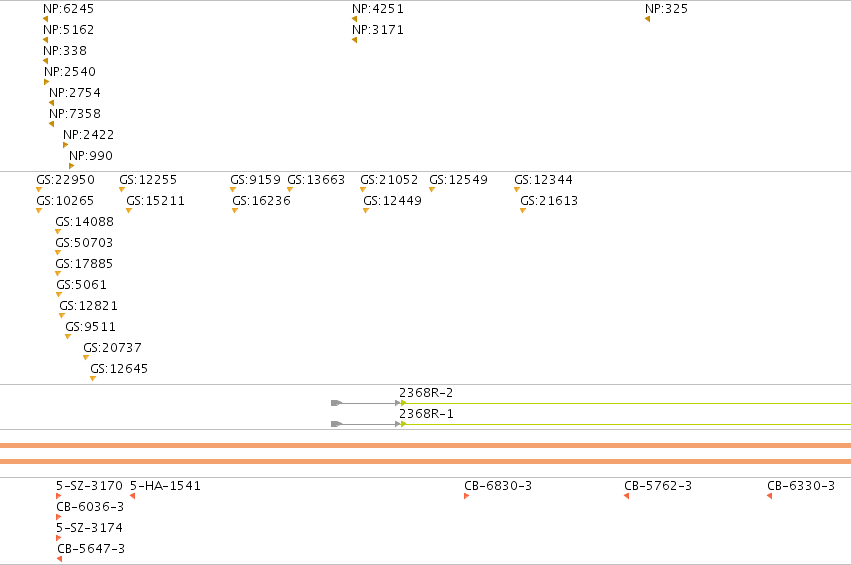
Task: Select the GS:20737 feature label
Action: tap(112, 348)
